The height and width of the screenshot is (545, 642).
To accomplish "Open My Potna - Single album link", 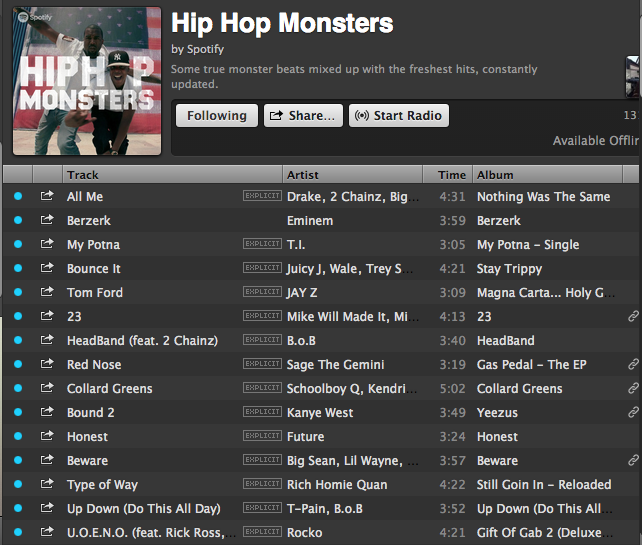I will click(528, 245).
